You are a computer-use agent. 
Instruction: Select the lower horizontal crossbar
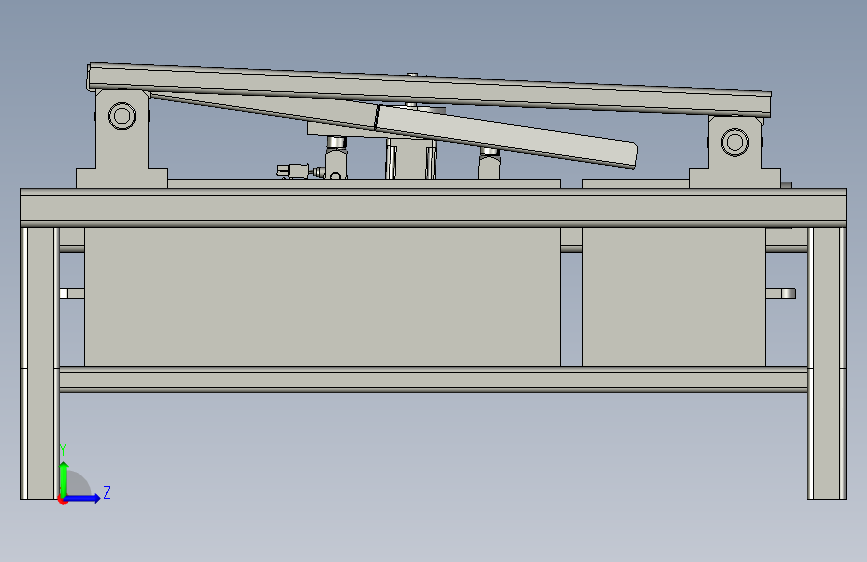pyautogui.click(x=434, y=379)
